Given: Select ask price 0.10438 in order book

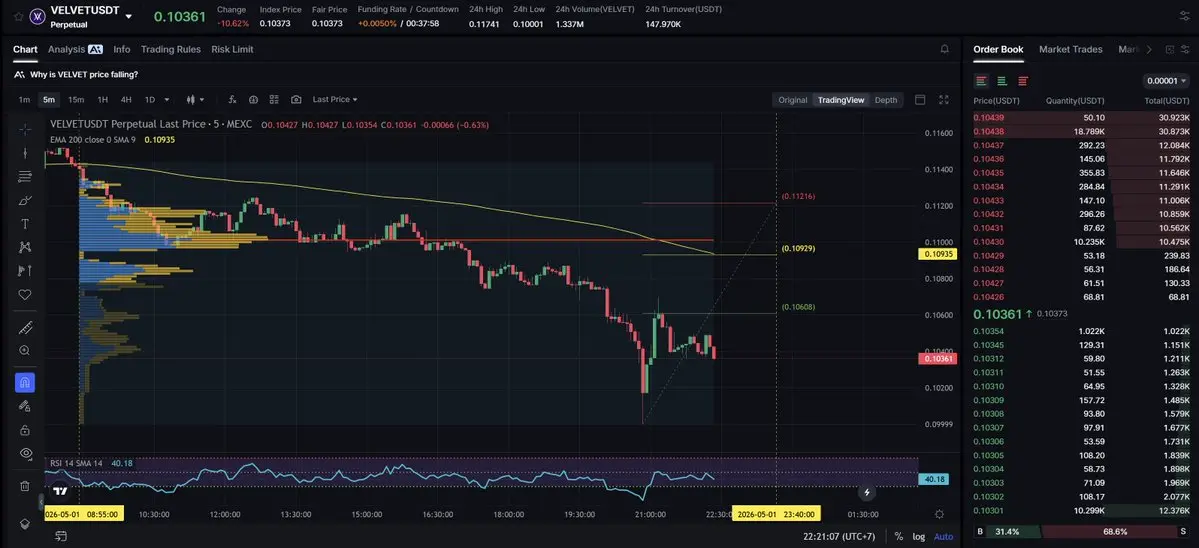Looking at the screenshot, I should pos(988,131).
